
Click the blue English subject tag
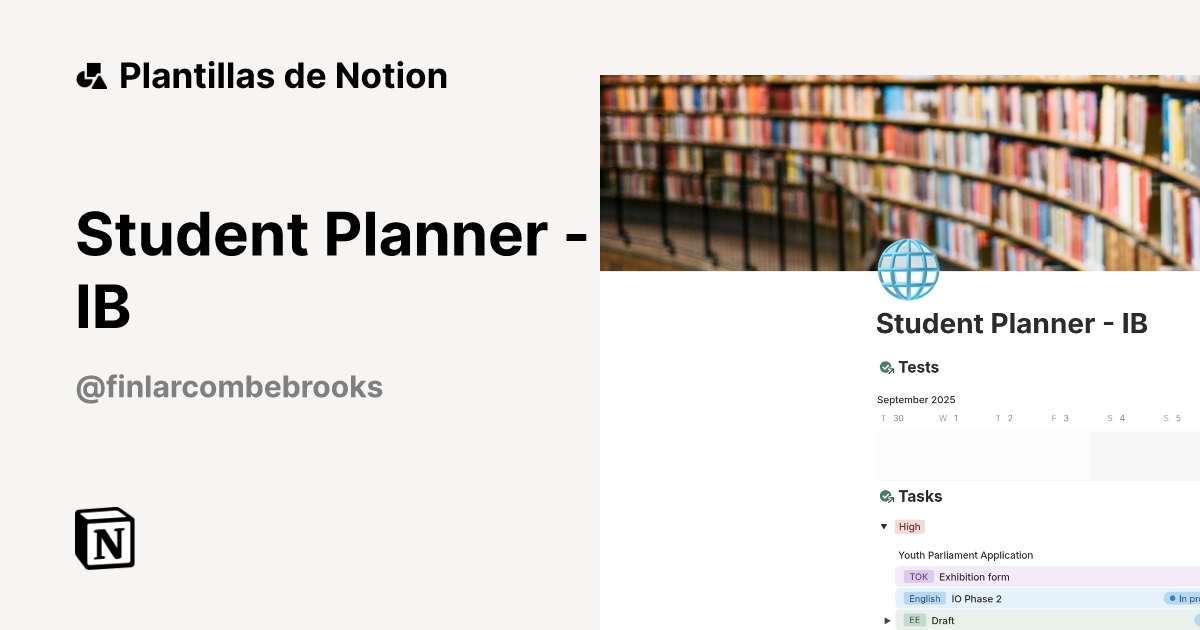923,598
